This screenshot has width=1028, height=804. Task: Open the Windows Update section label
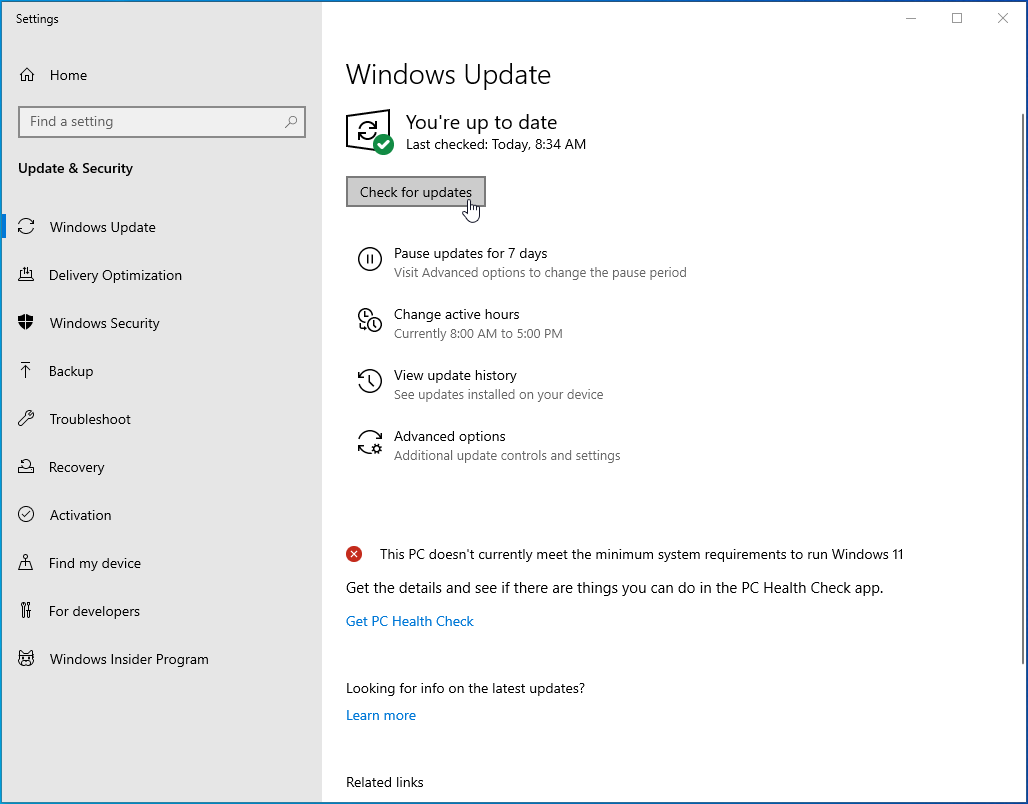pyautogui.click(x=103, y=227)
